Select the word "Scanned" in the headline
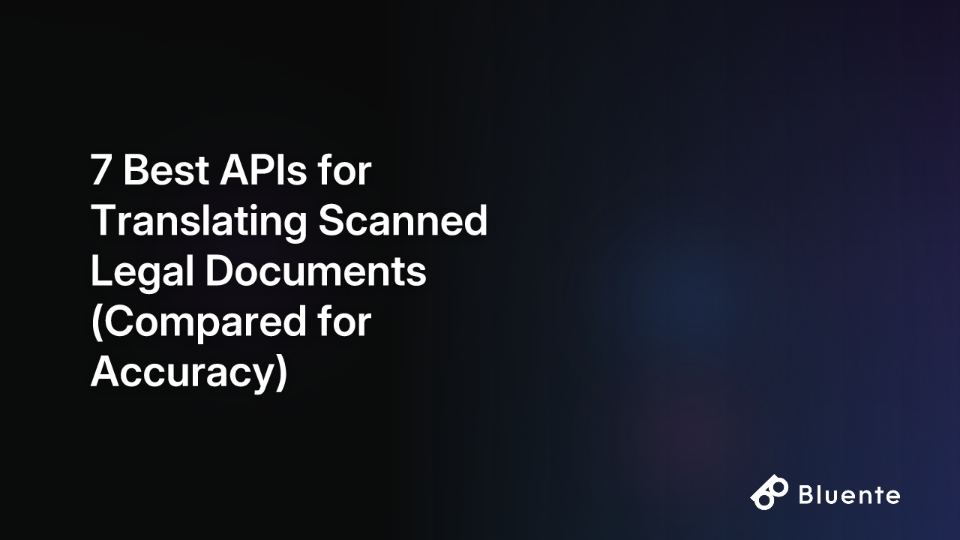 pos(403,220)
